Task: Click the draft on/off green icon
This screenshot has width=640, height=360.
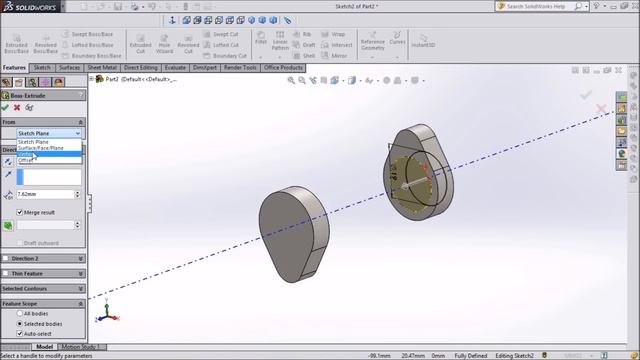Action: coord(8,225)
